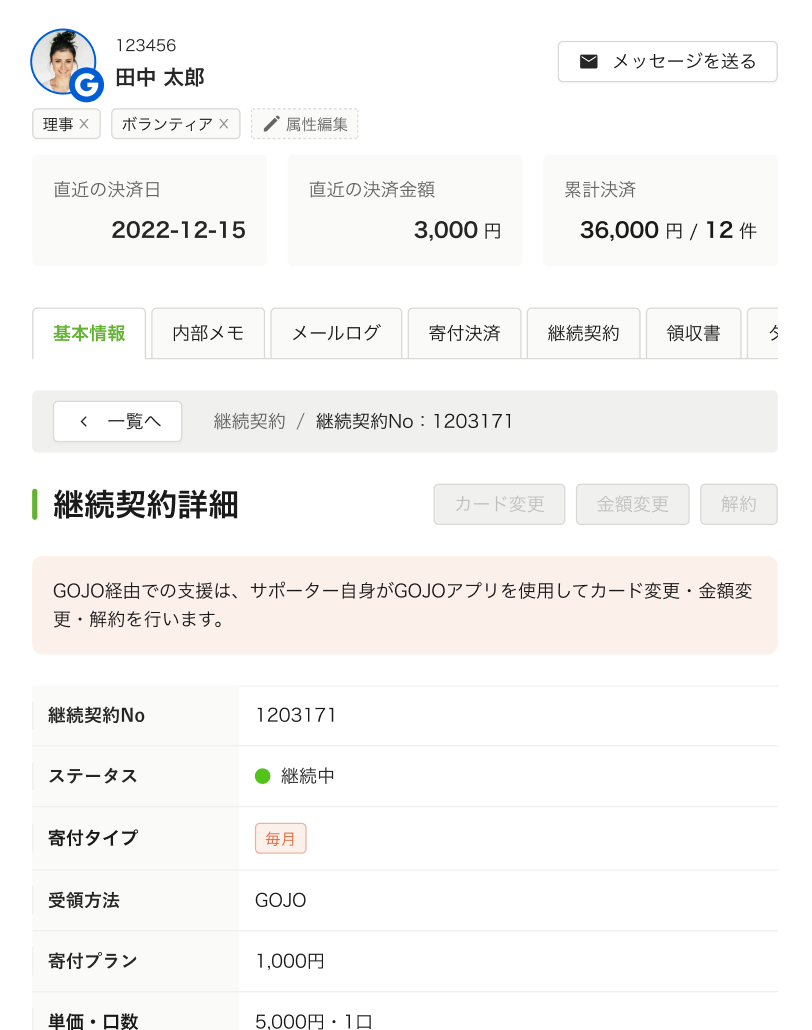Go to the 寄付決済 tab
This screenshot has width=812, height=1030.
[x=464, y=333]
